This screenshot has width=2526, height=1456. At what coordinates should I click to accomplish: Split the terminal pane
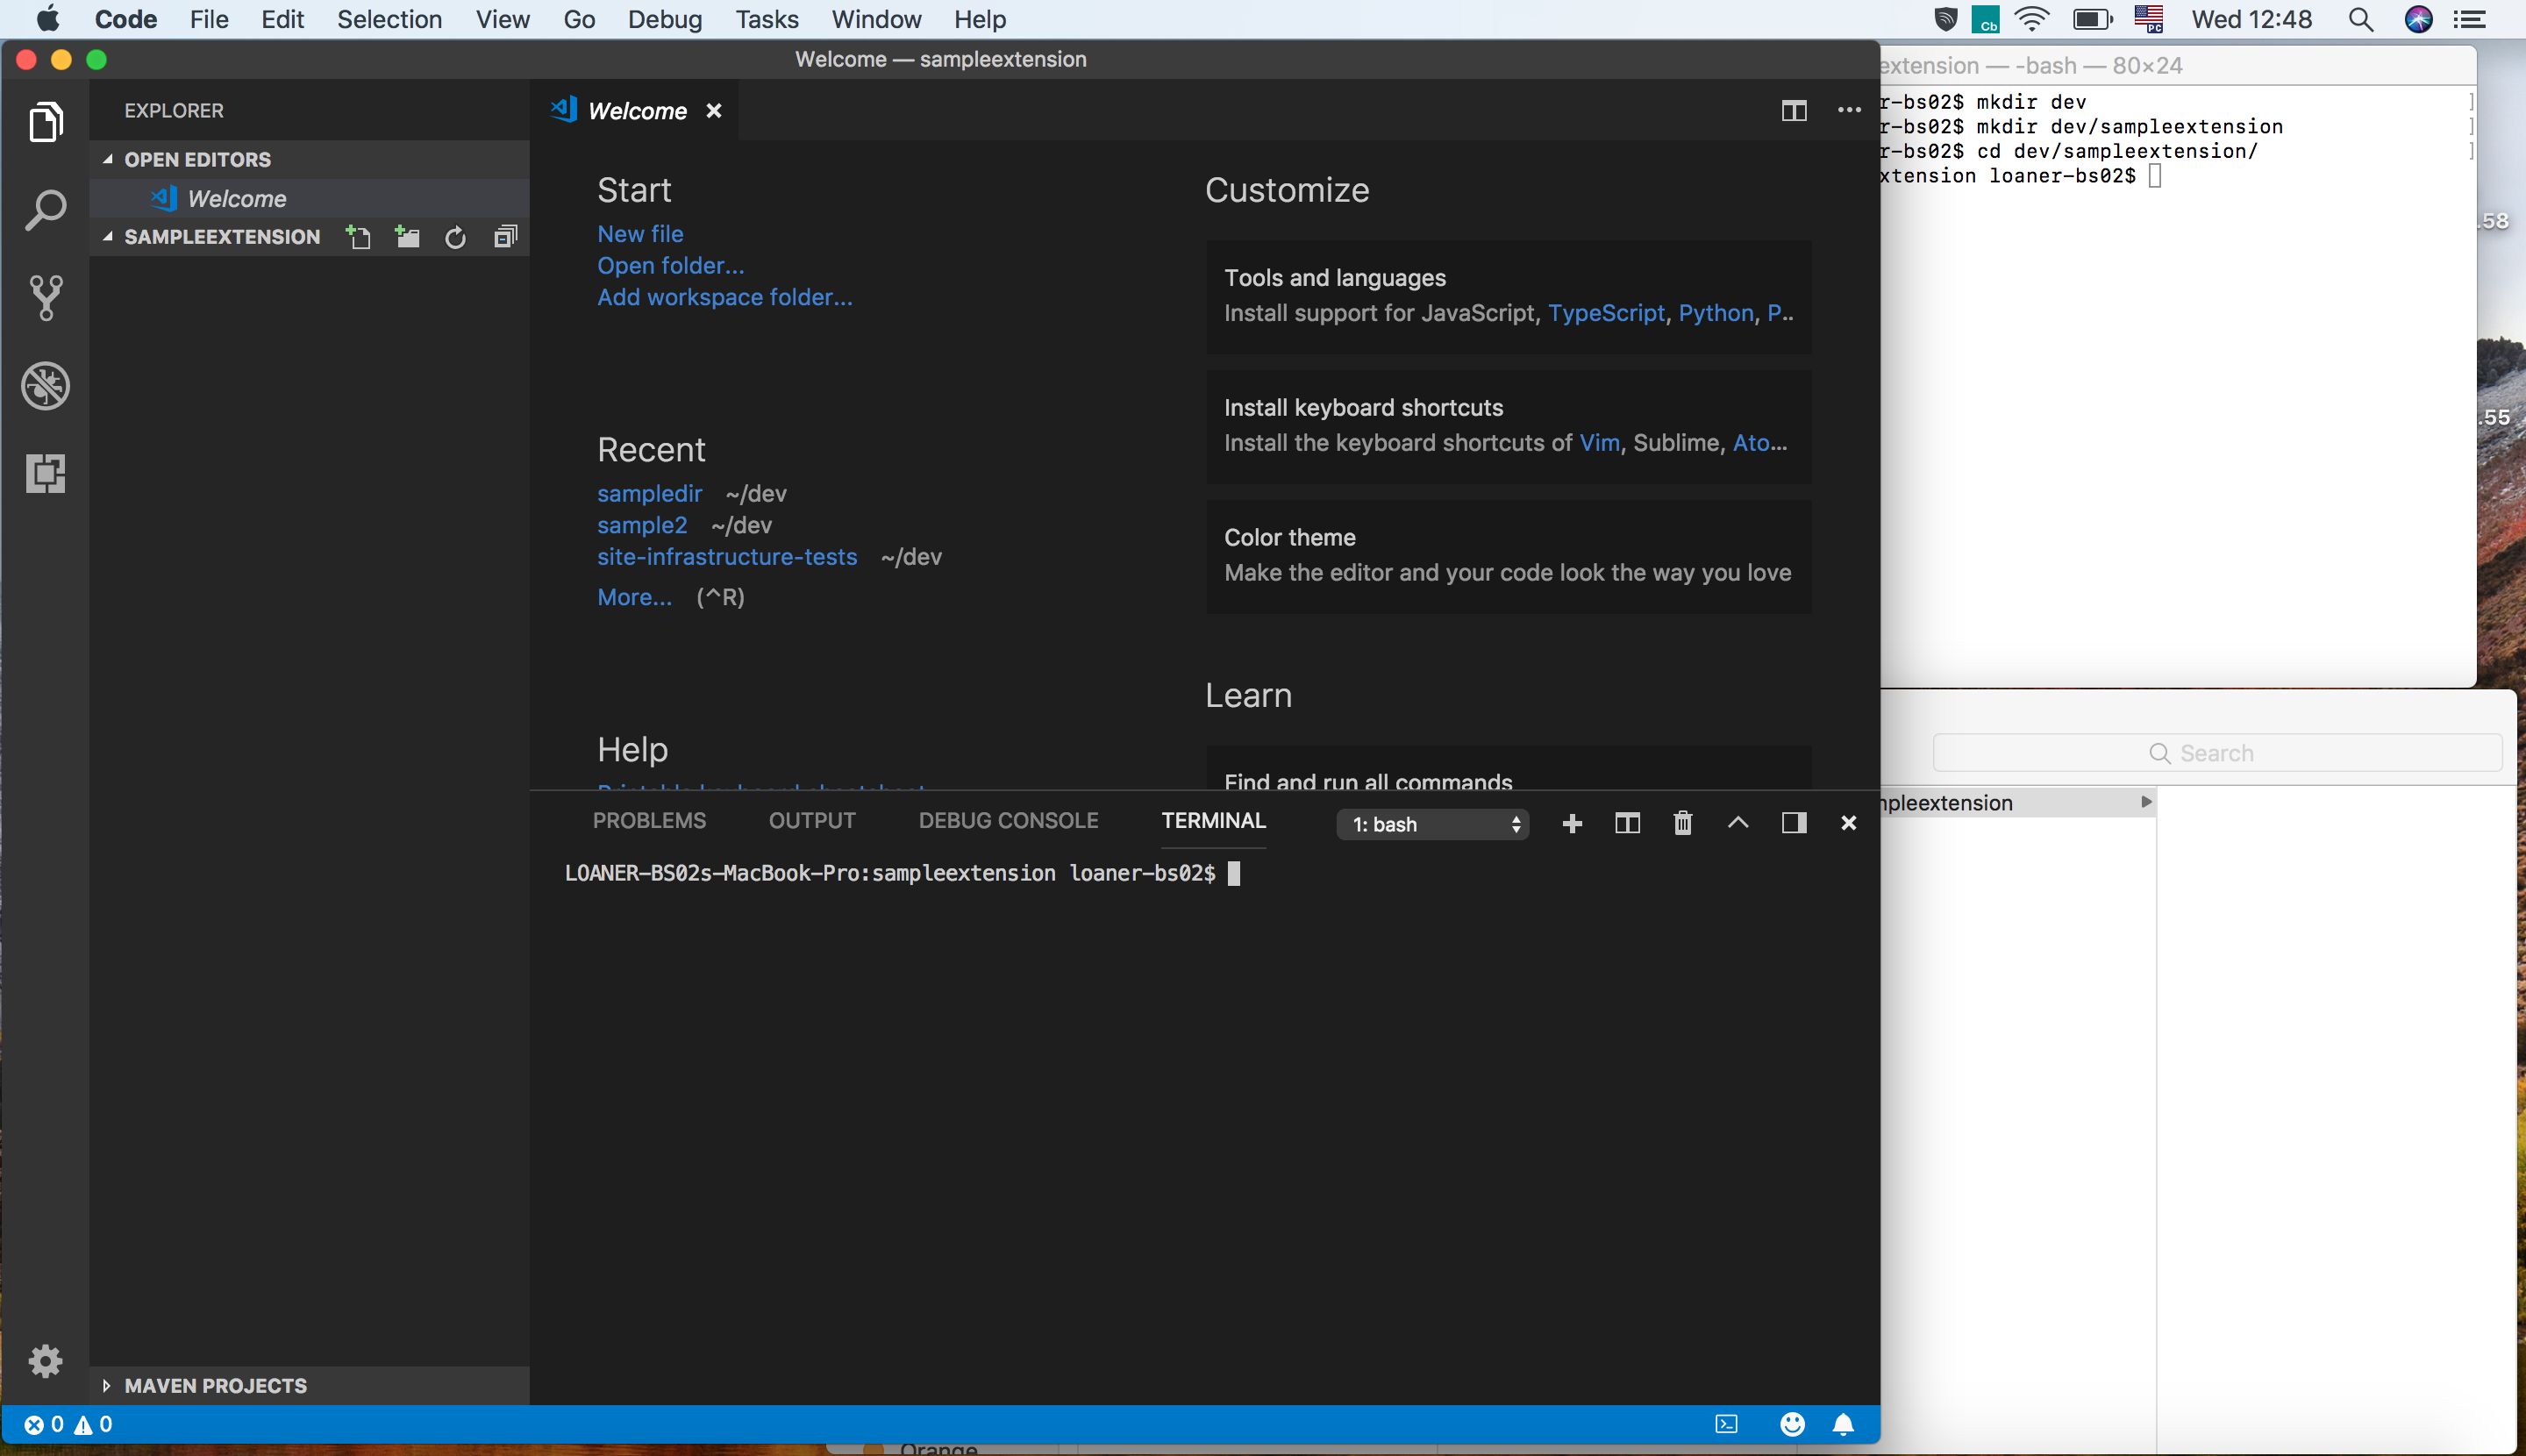coord(1627,823)
